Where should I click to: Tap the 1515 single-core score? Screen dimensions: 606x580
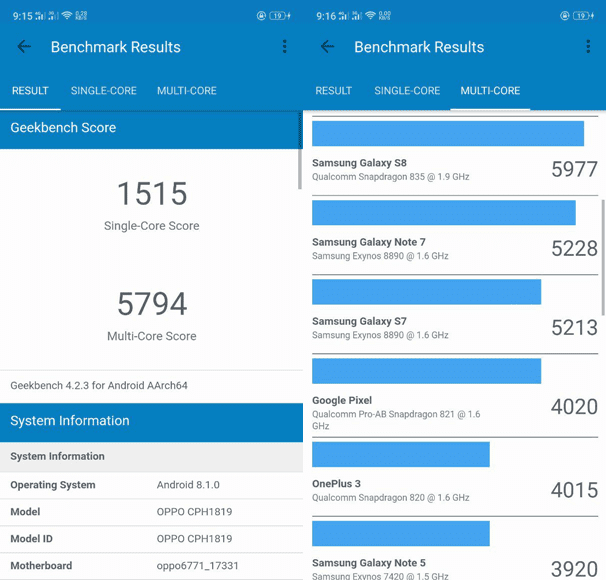tap(152, 193)
